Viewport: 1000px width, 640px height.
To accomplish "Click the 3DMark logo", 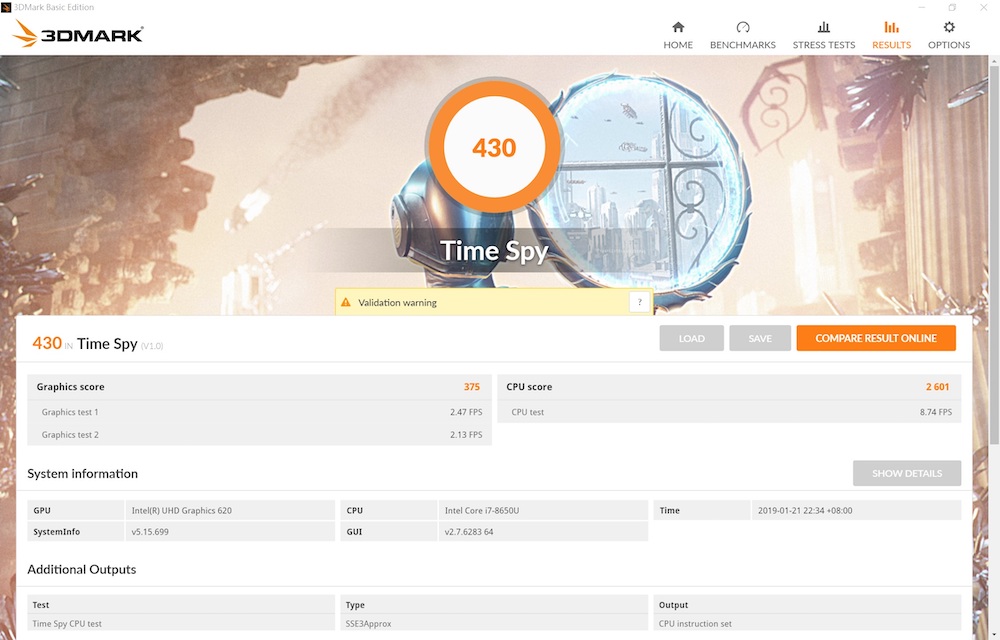I will click(x=78, y=35).
